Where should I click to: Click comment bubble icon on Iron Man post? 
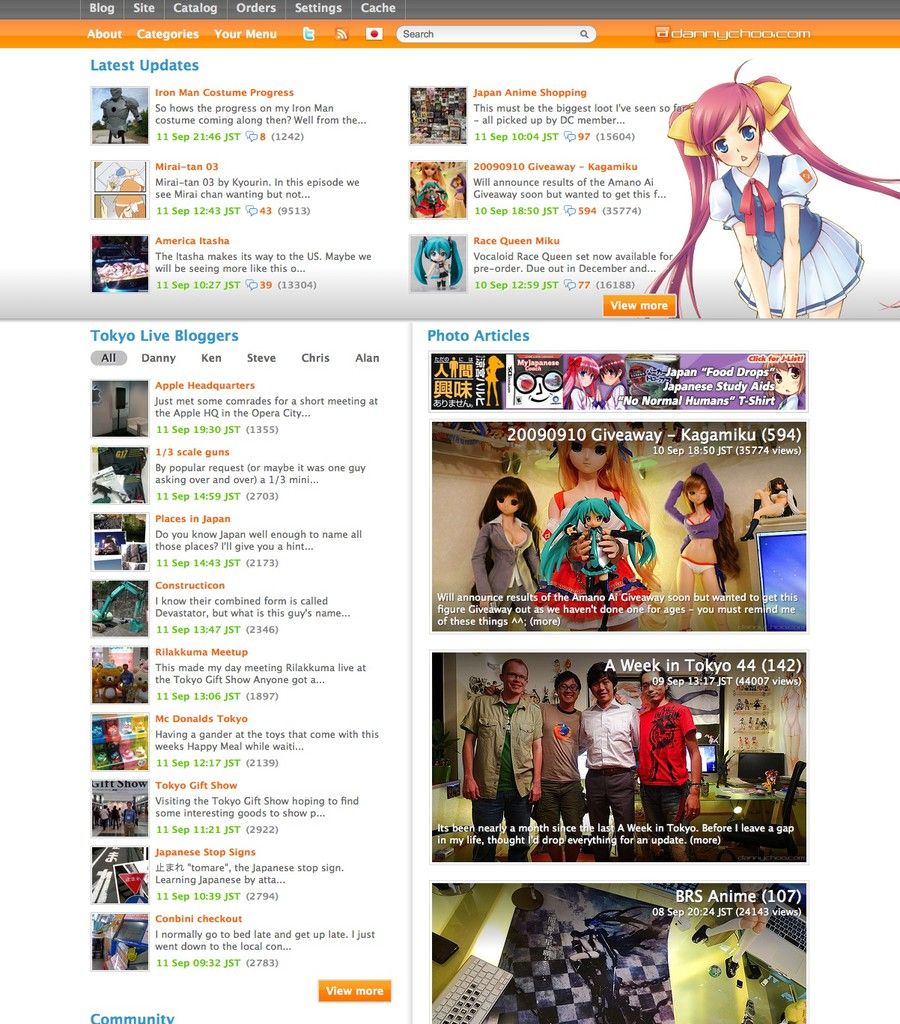[x=252, y=137]
